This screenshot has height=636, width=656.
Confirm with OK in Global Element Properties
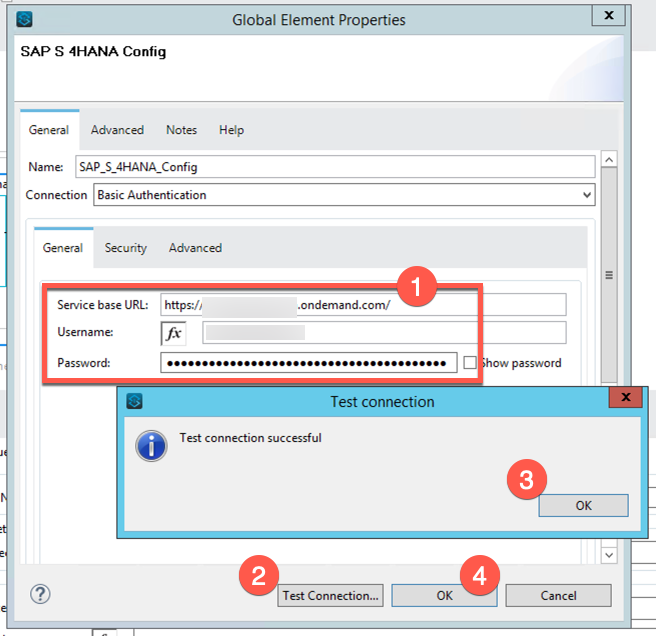(x=444, y=595)
